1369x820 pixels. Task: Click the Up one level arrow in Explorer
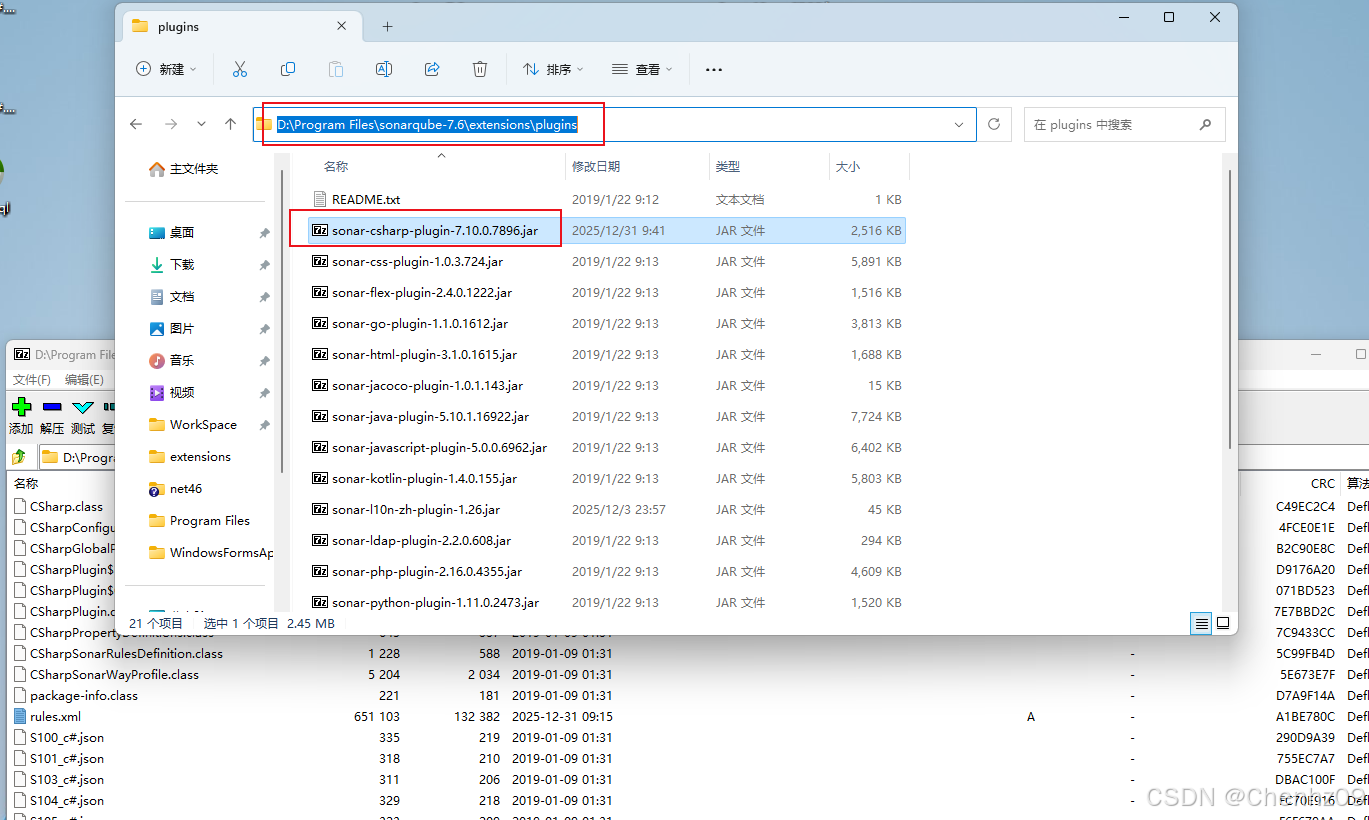231,124
